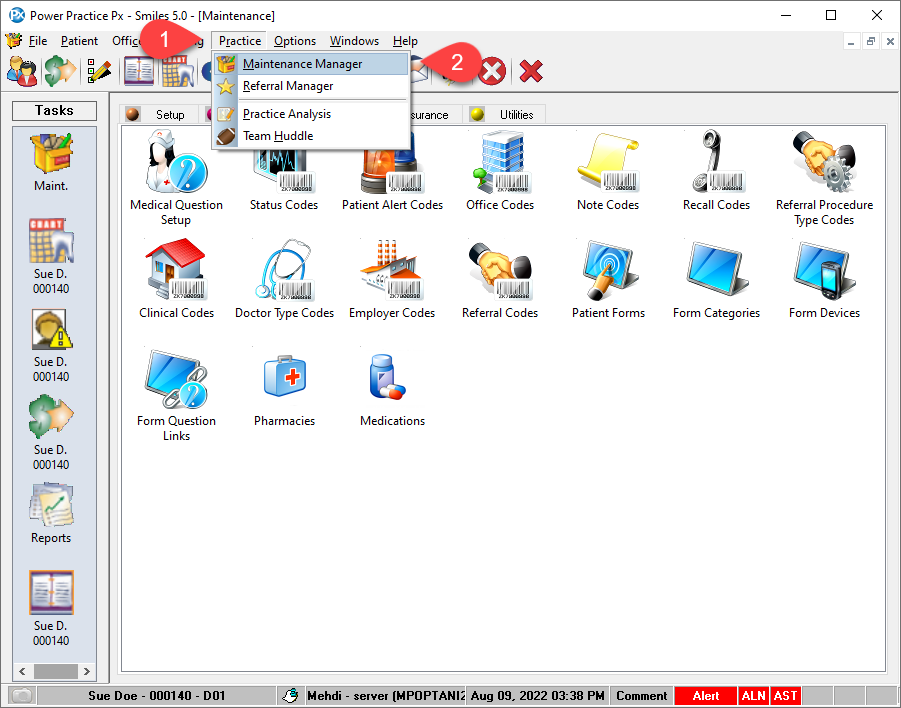Open Patient Alert Codes

click(x=392, y=178)
